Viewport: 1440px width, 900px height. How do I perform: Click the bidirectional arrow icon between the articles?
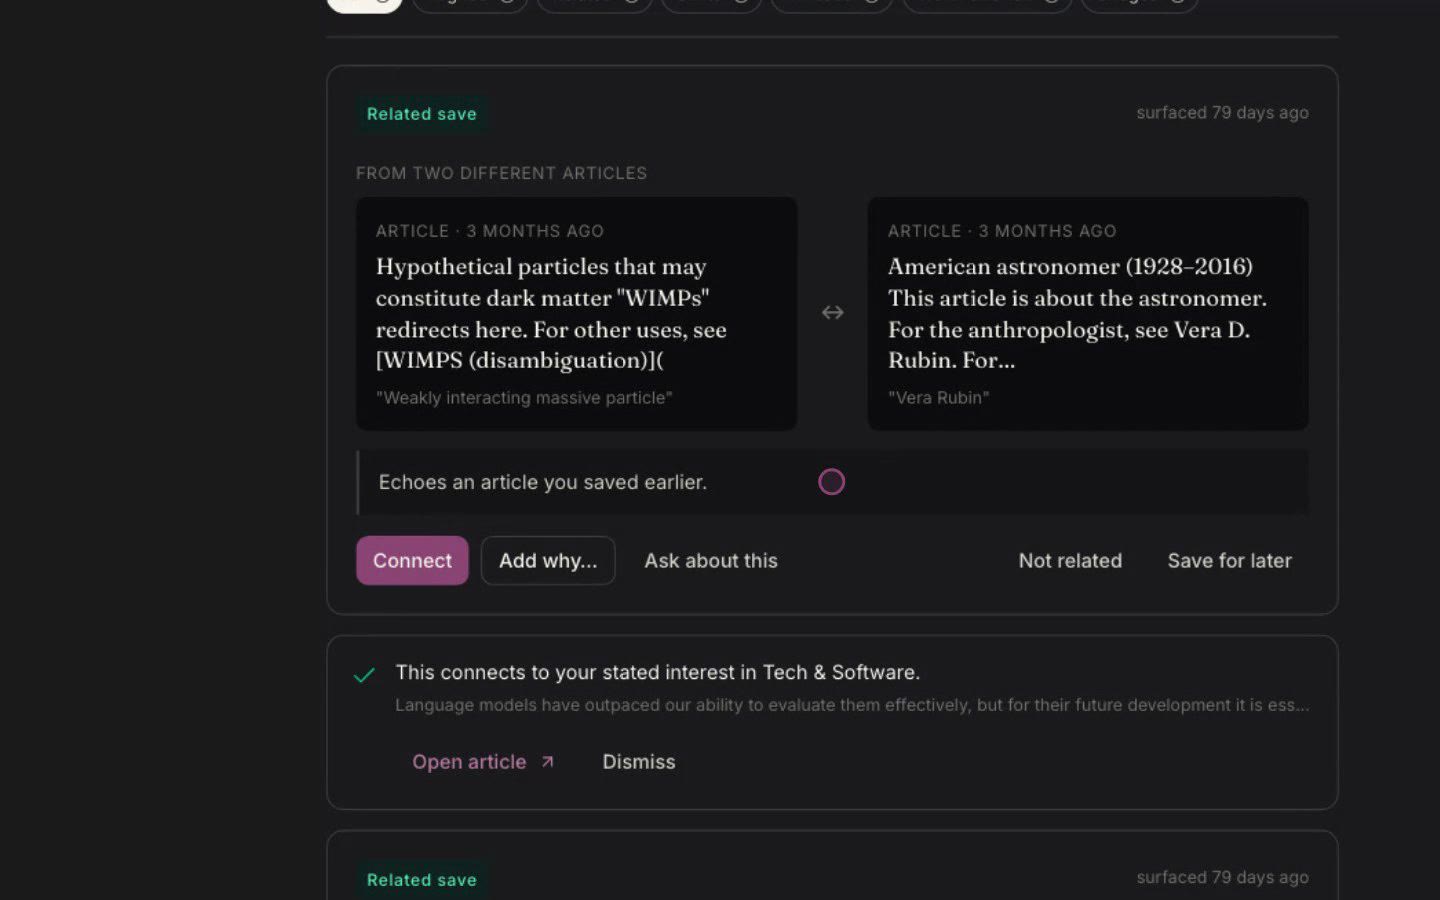pos(832,313)
